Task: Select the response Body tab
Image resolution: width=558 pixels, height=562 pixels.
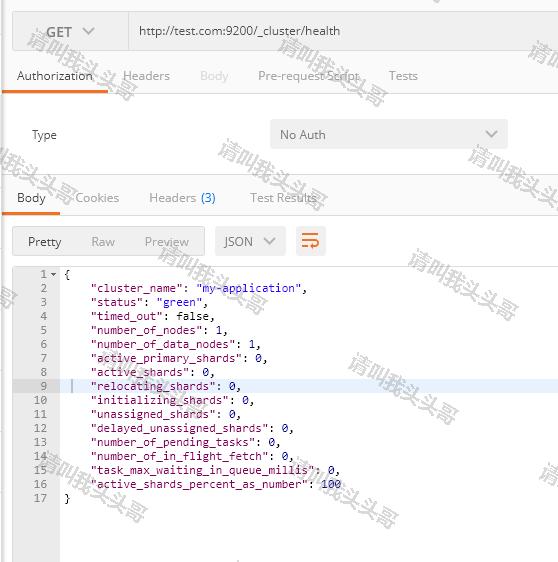Action: point(31,198)
